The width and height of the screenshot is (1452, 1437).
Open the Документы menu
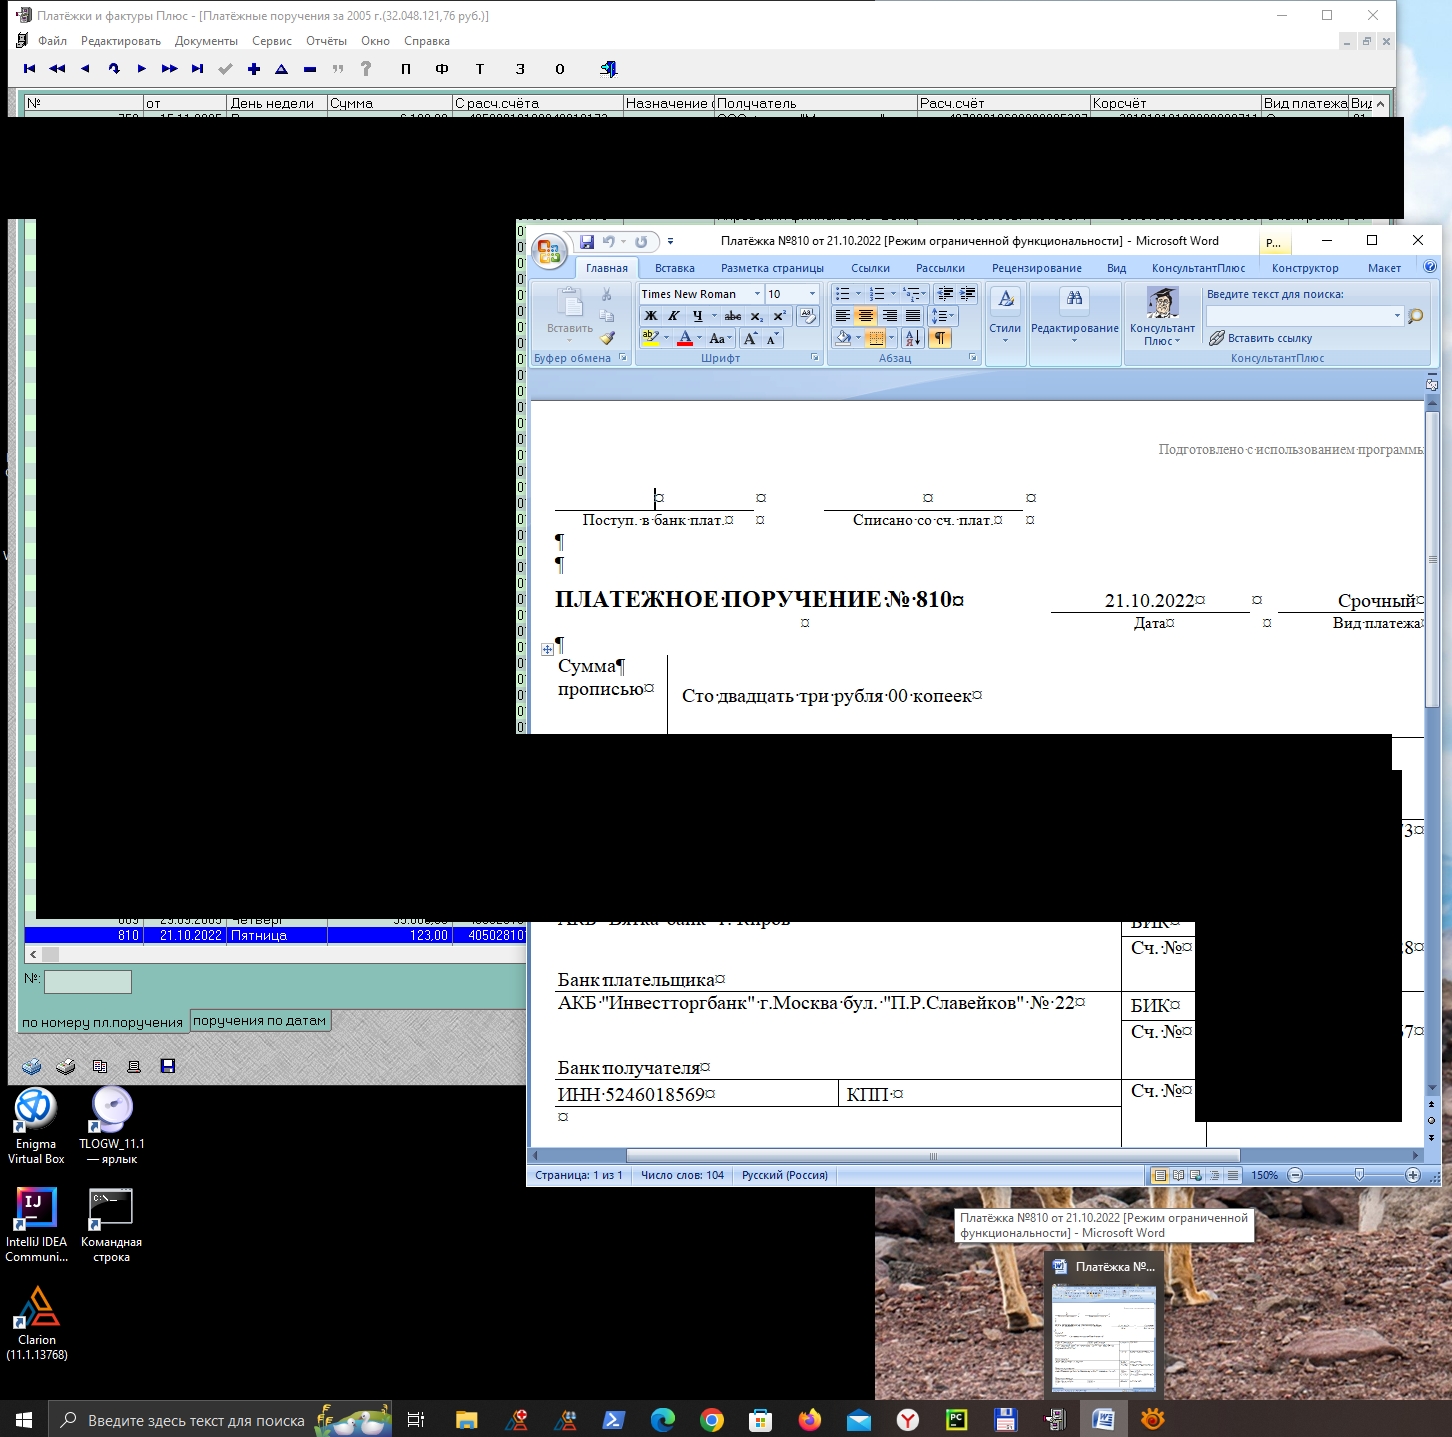click(x=206, y=41)
